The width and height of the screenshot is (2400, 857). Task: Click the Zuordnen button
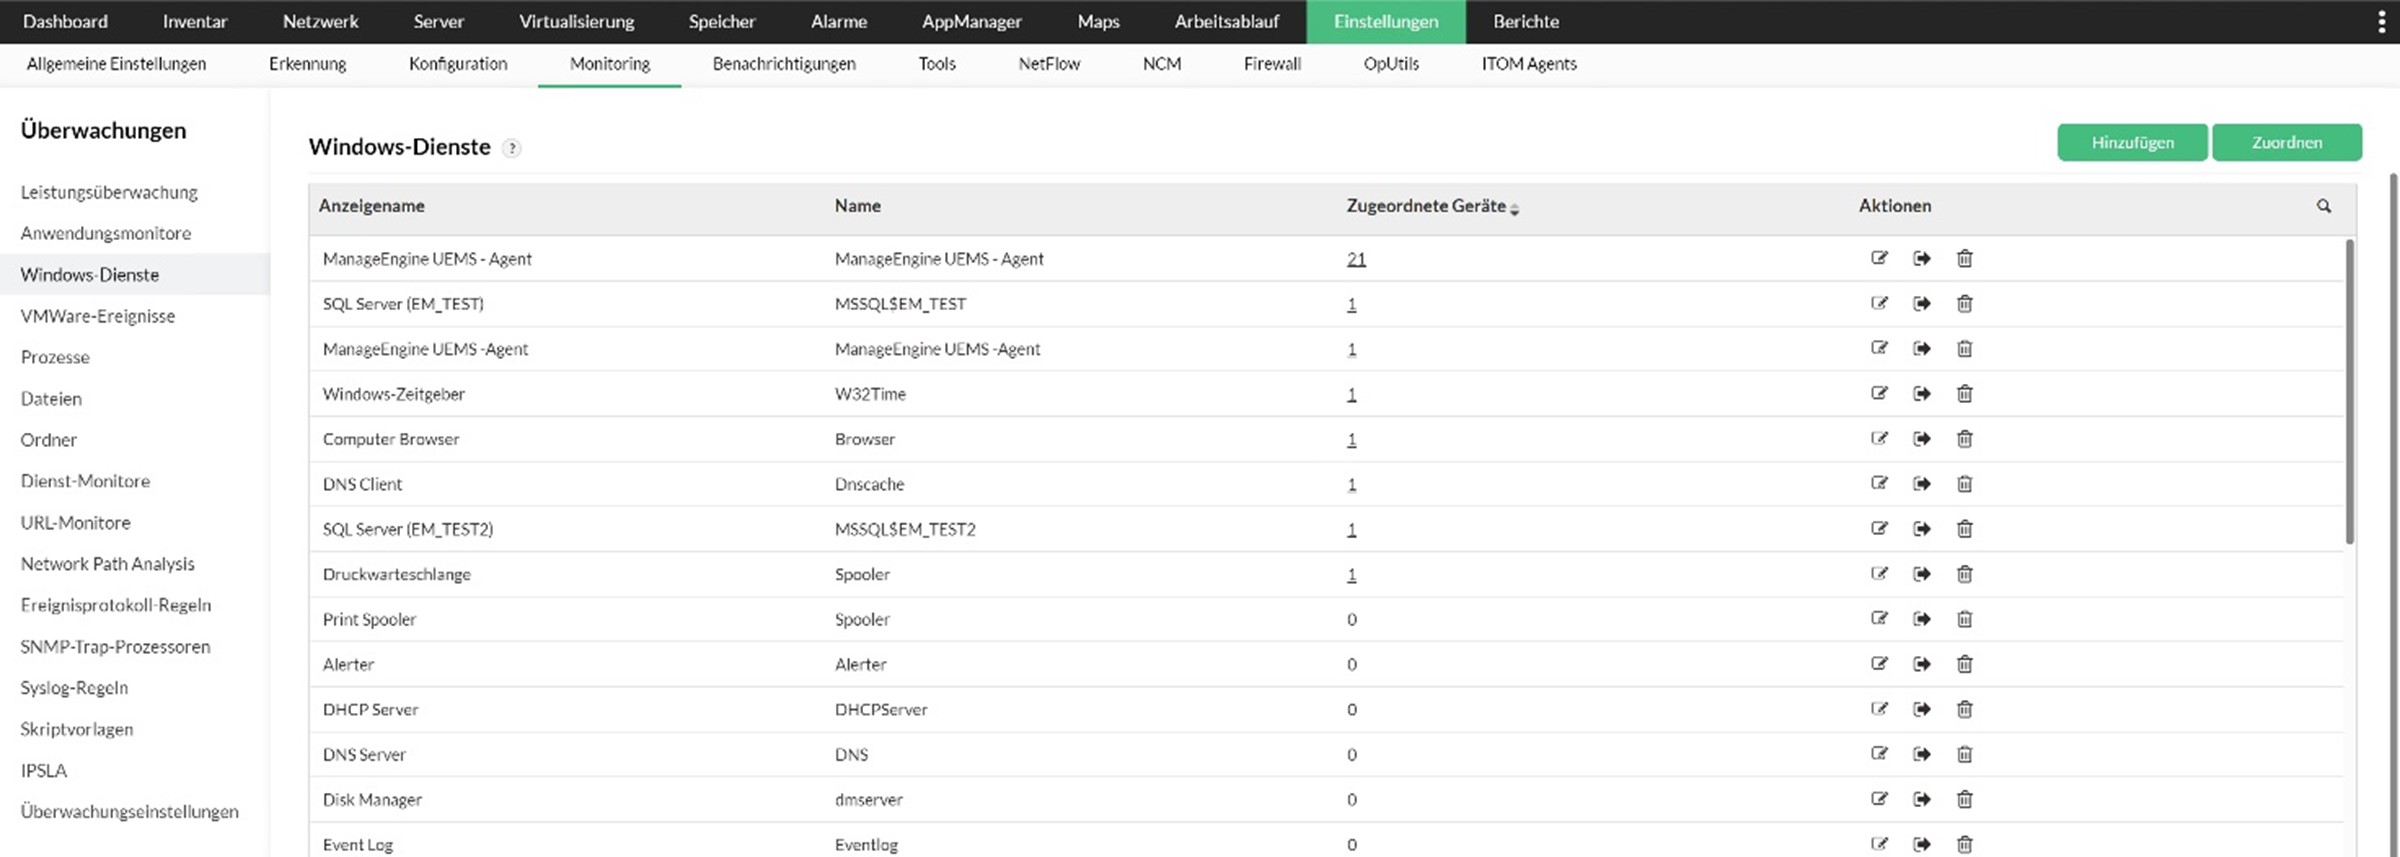[x=2287, y=142]
